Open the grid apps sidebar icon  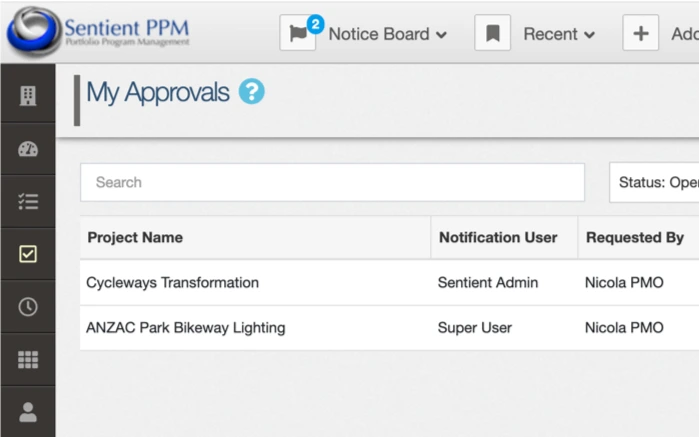(28, 359)
